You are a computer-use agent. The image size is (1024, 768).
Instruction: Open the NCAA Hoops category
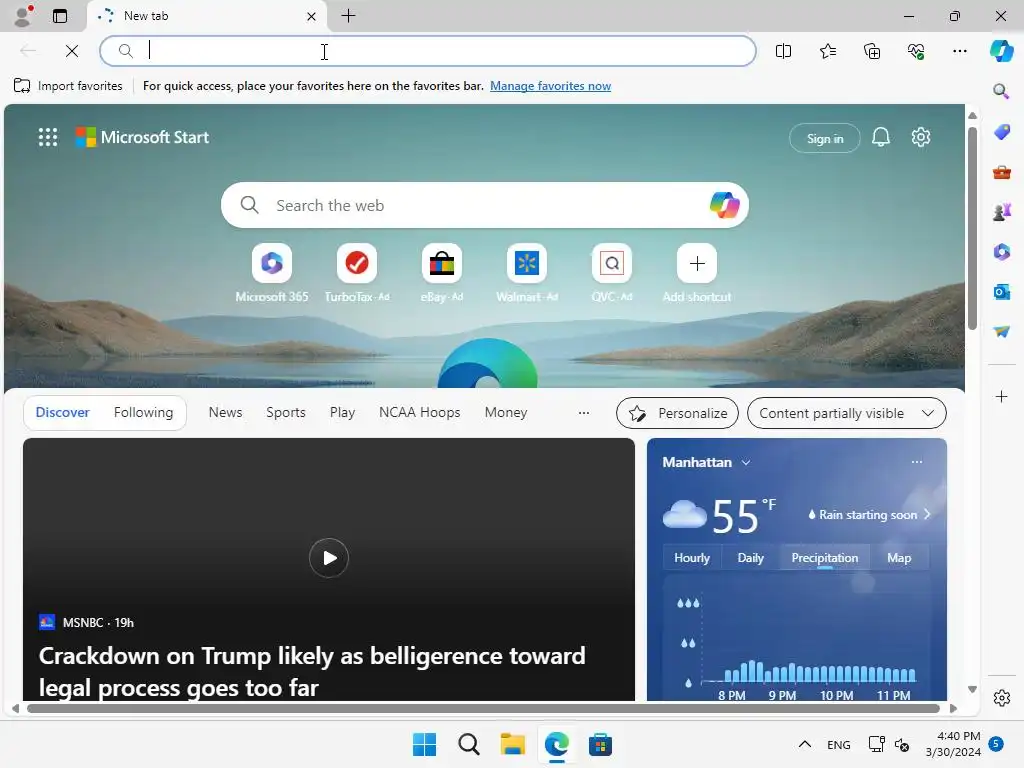(419, 412)
